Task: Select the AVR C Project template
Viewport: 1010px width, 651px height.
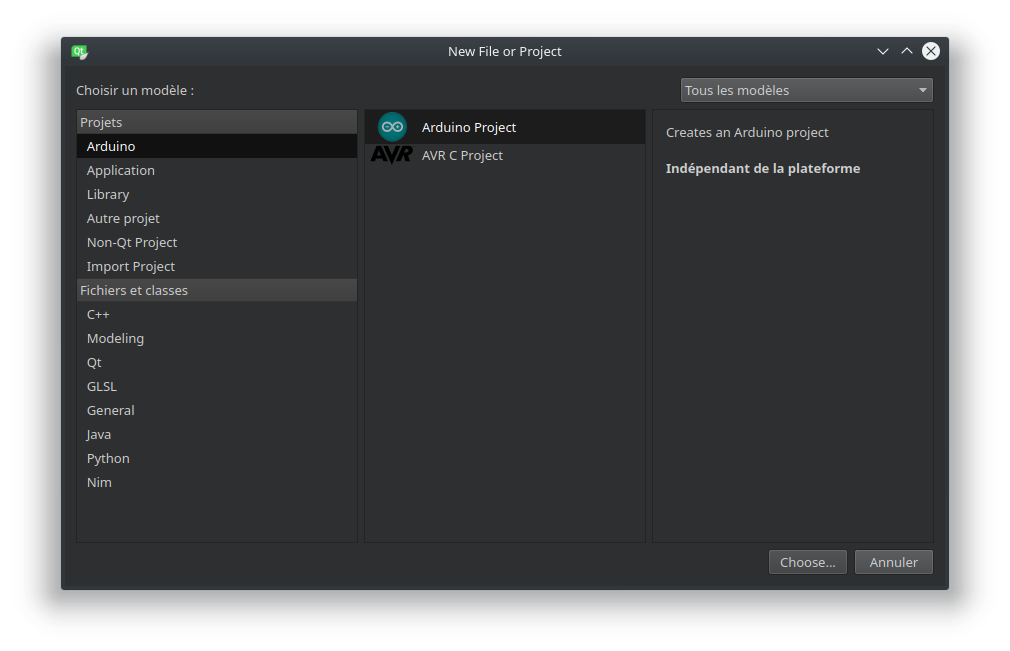Action: pyautogui.click(x=505, y=155)
